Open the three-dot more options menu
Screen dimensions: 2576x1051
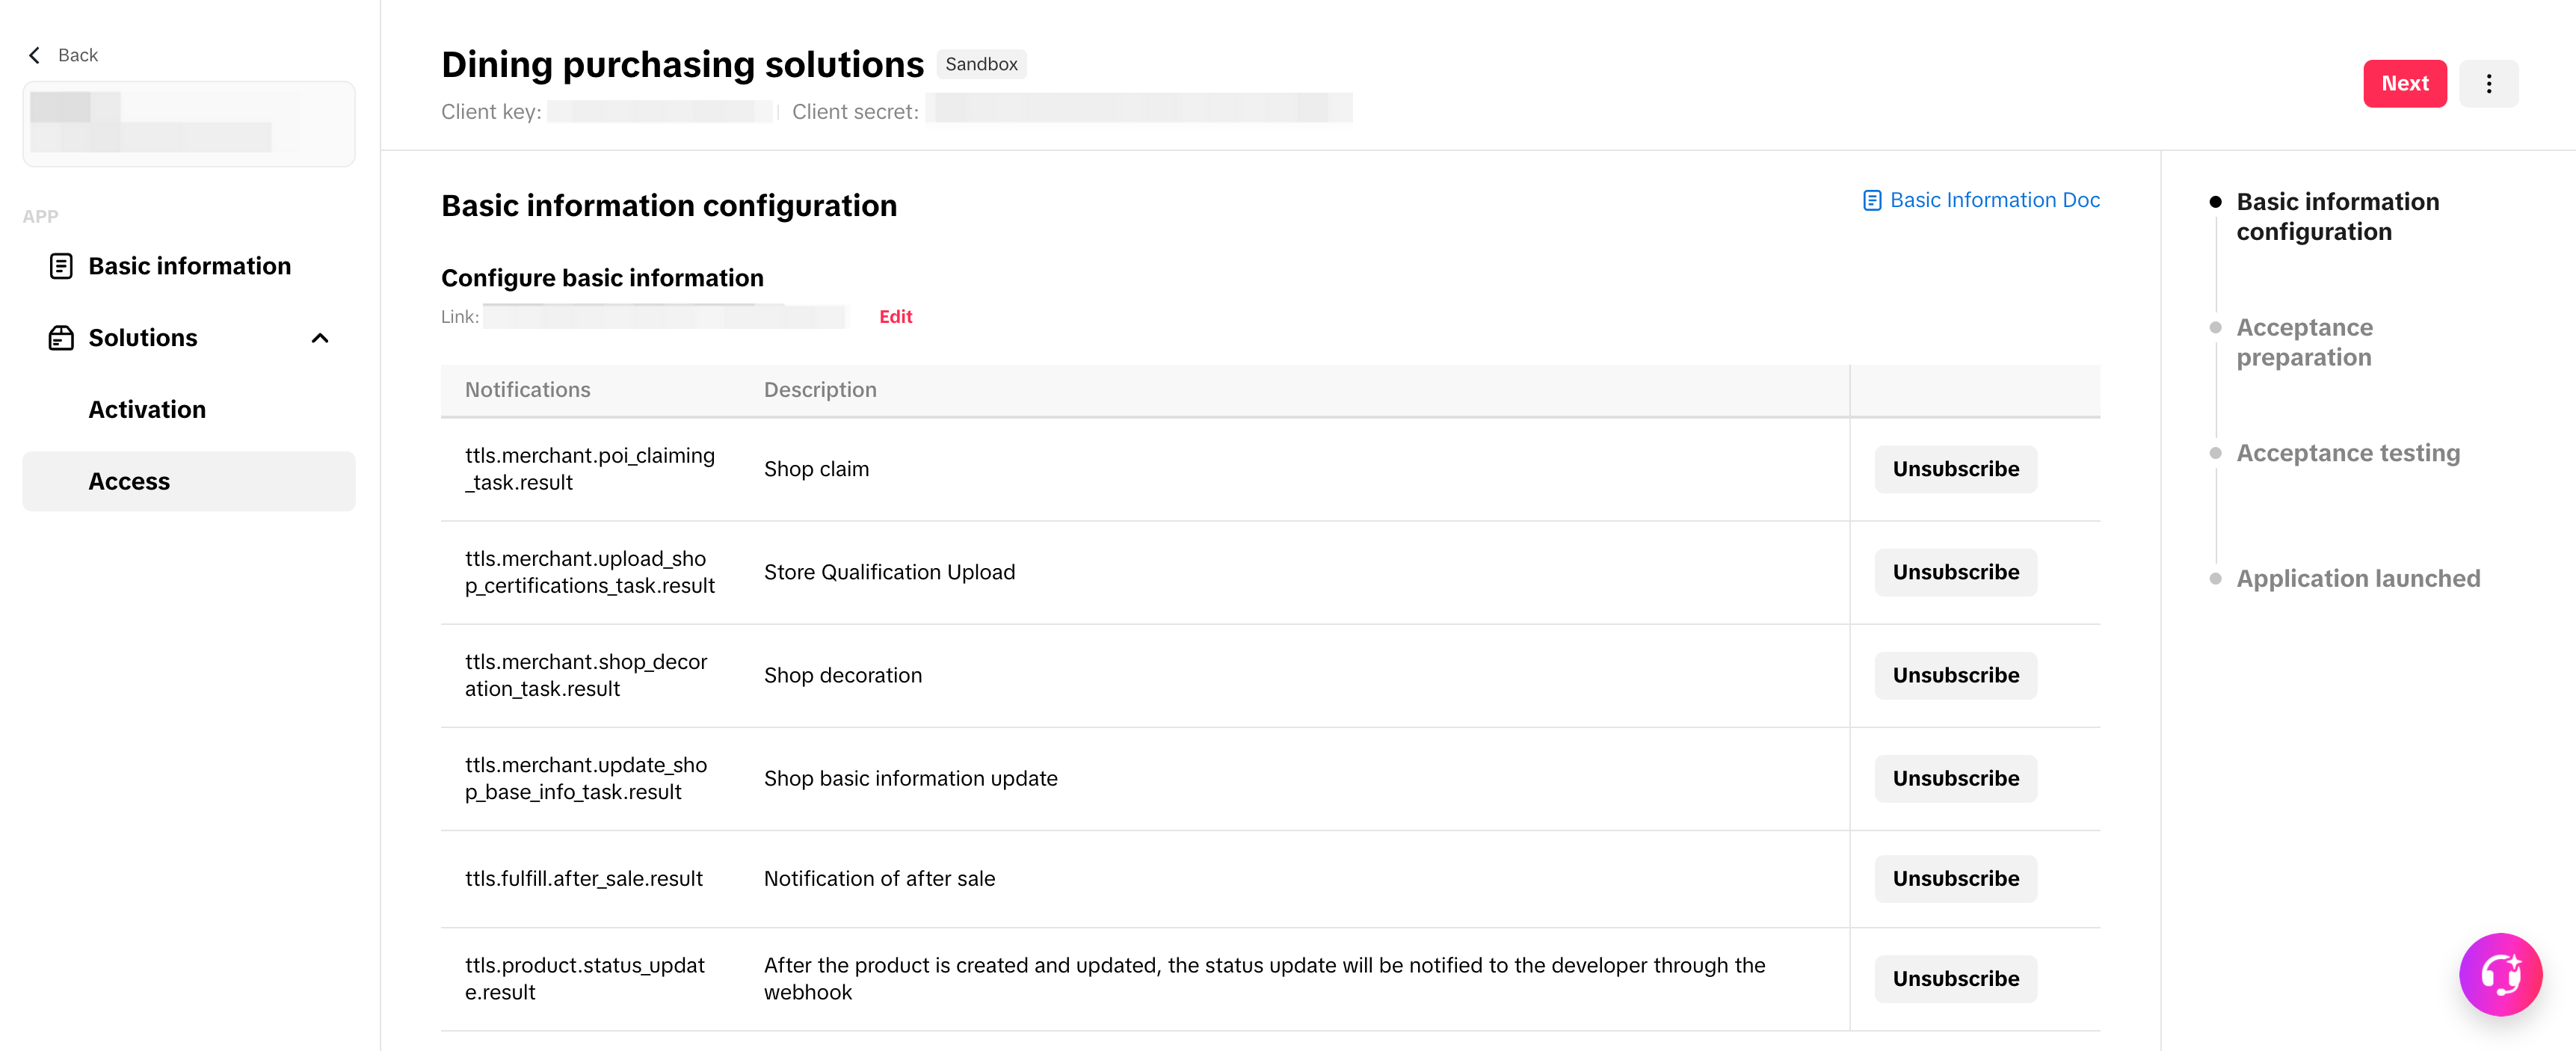(x=2488, y=84)
